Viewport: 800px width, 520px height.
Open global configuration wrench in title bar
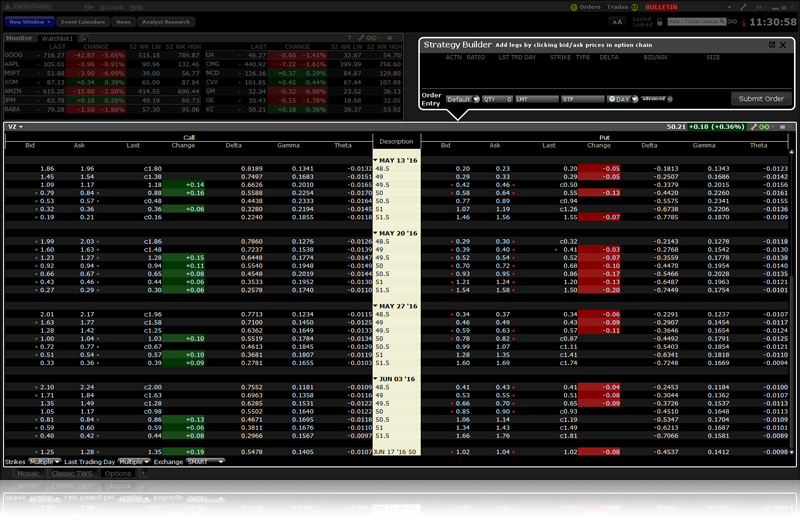743,7
